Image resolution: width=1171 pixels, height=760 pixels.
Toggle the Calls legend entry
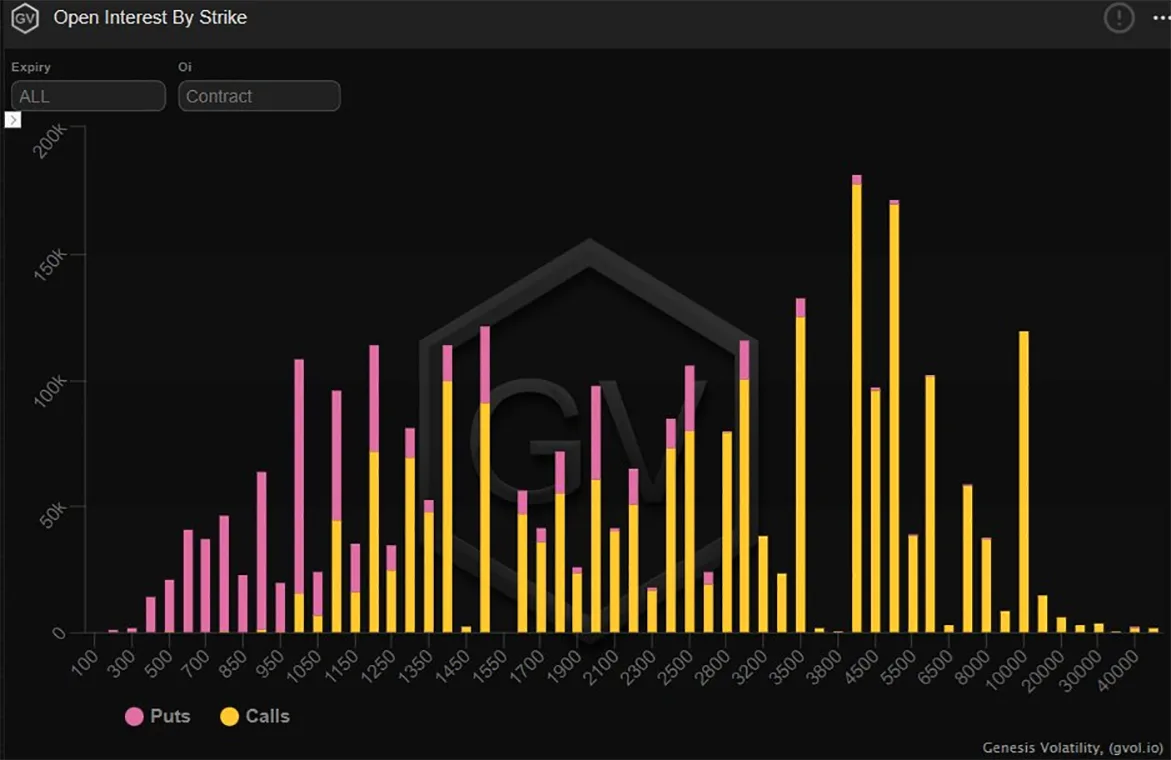tap(255, 716)
